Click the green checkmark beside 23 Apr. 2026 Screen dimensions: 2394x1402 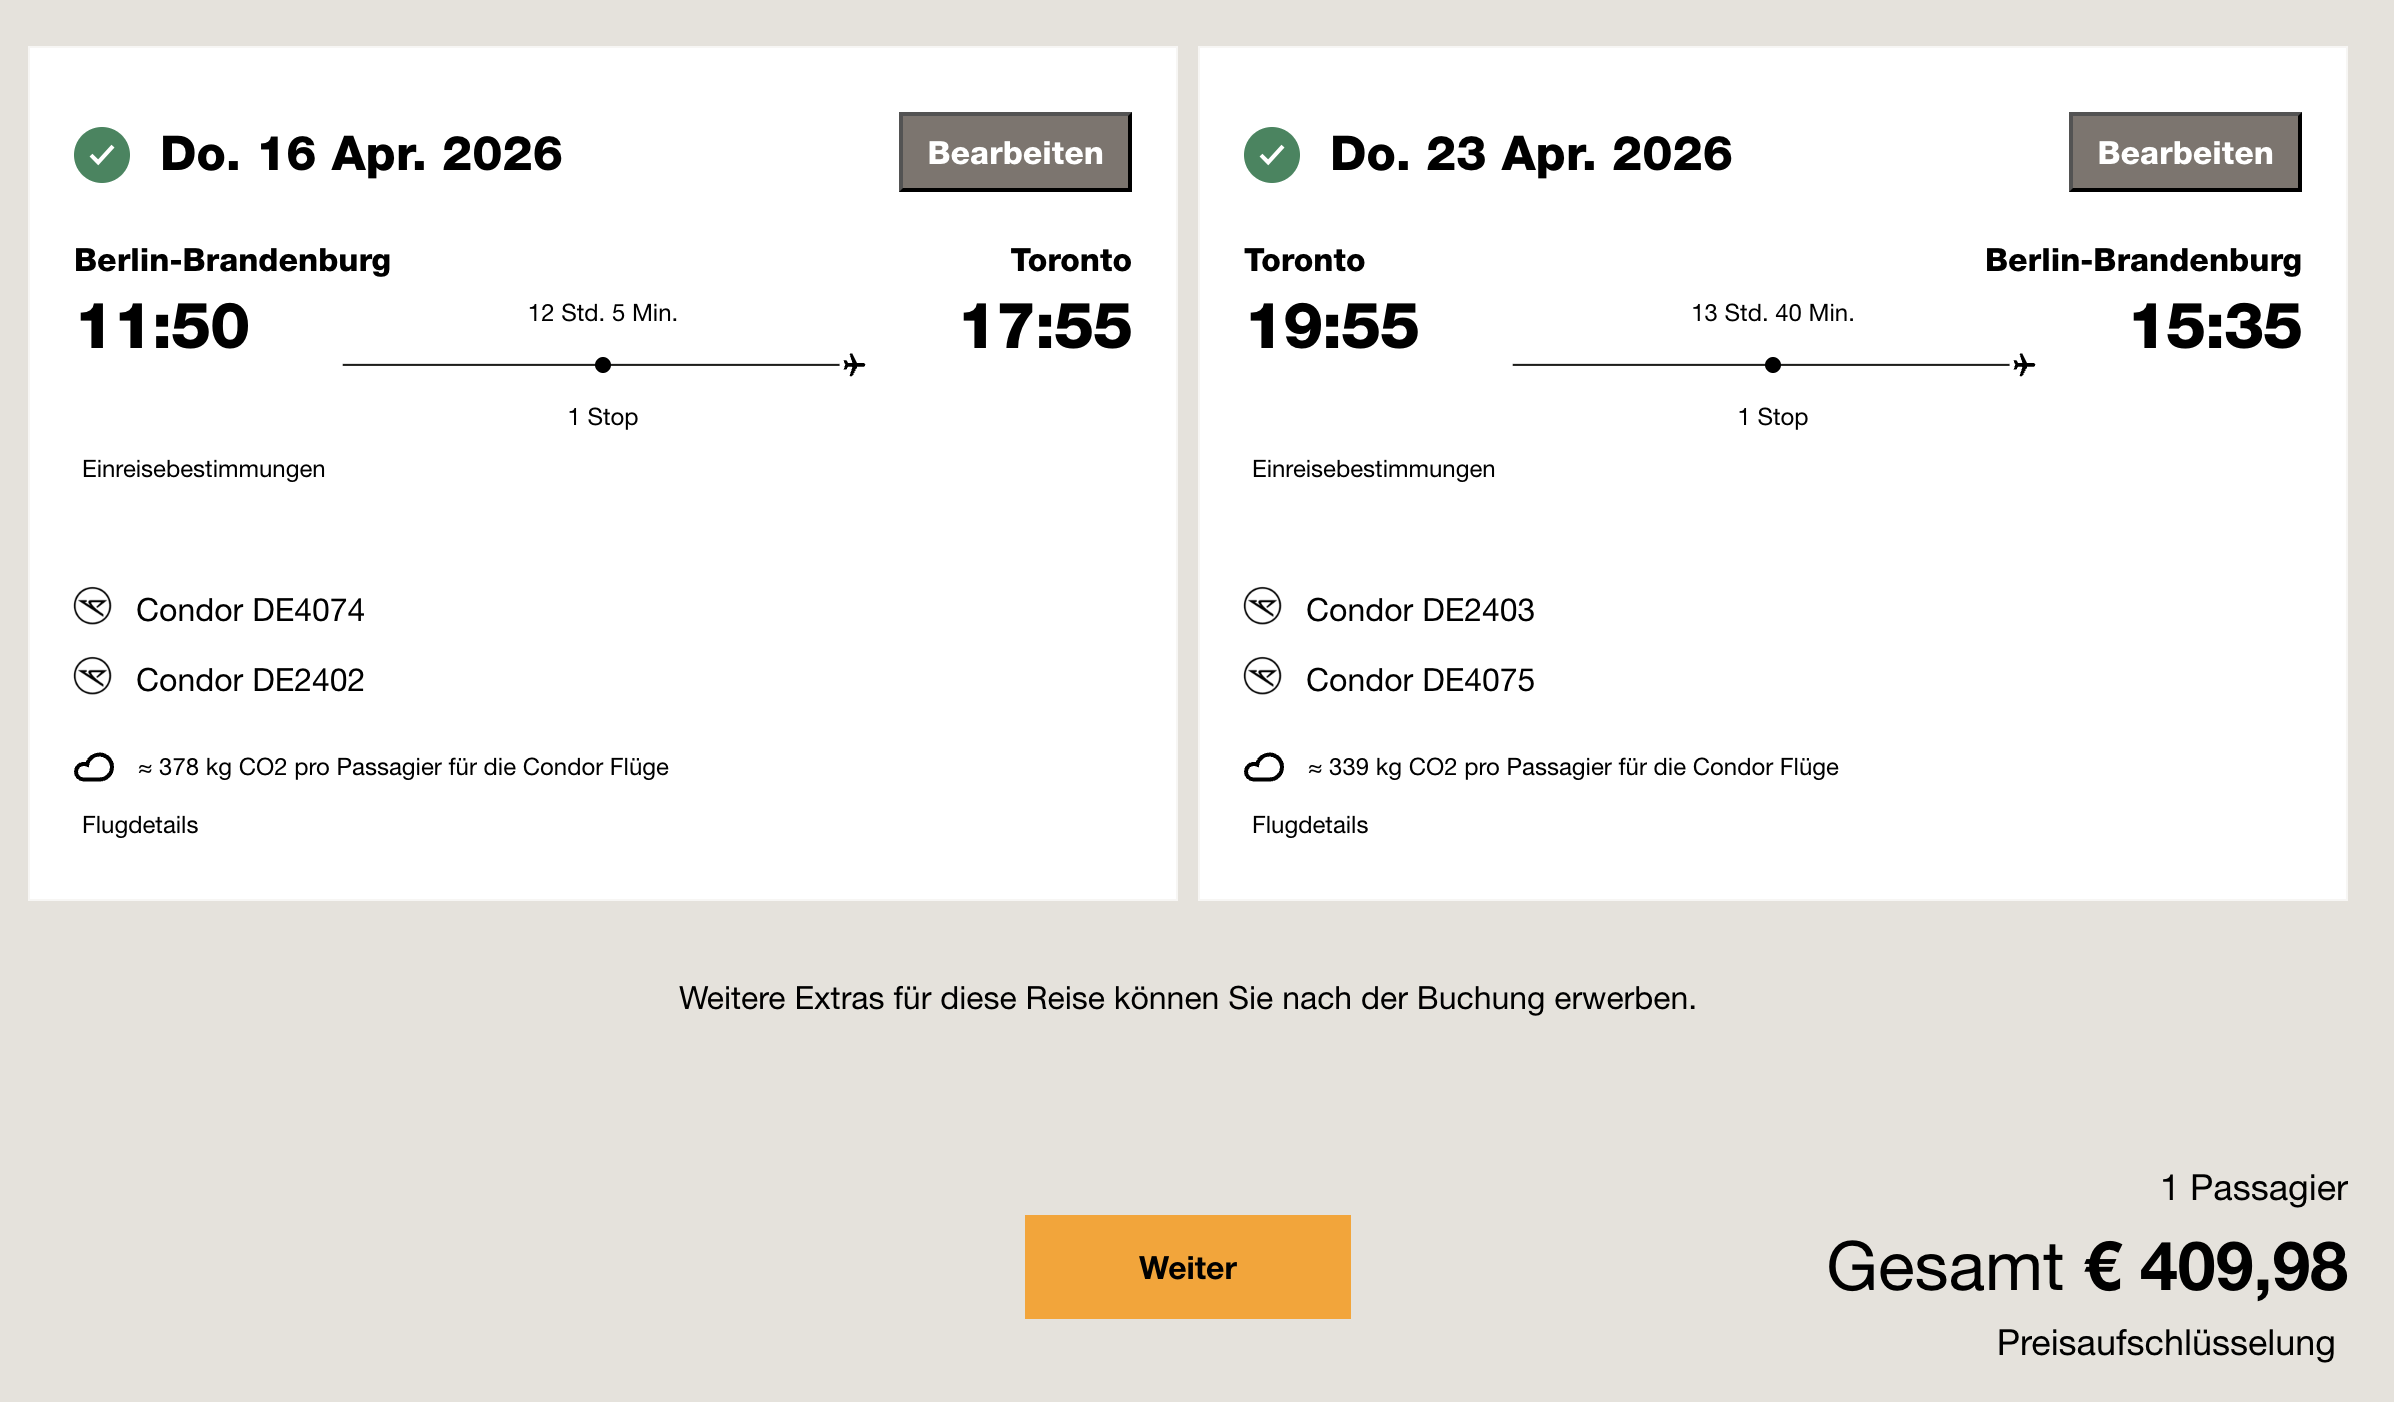pos(1271,155)
